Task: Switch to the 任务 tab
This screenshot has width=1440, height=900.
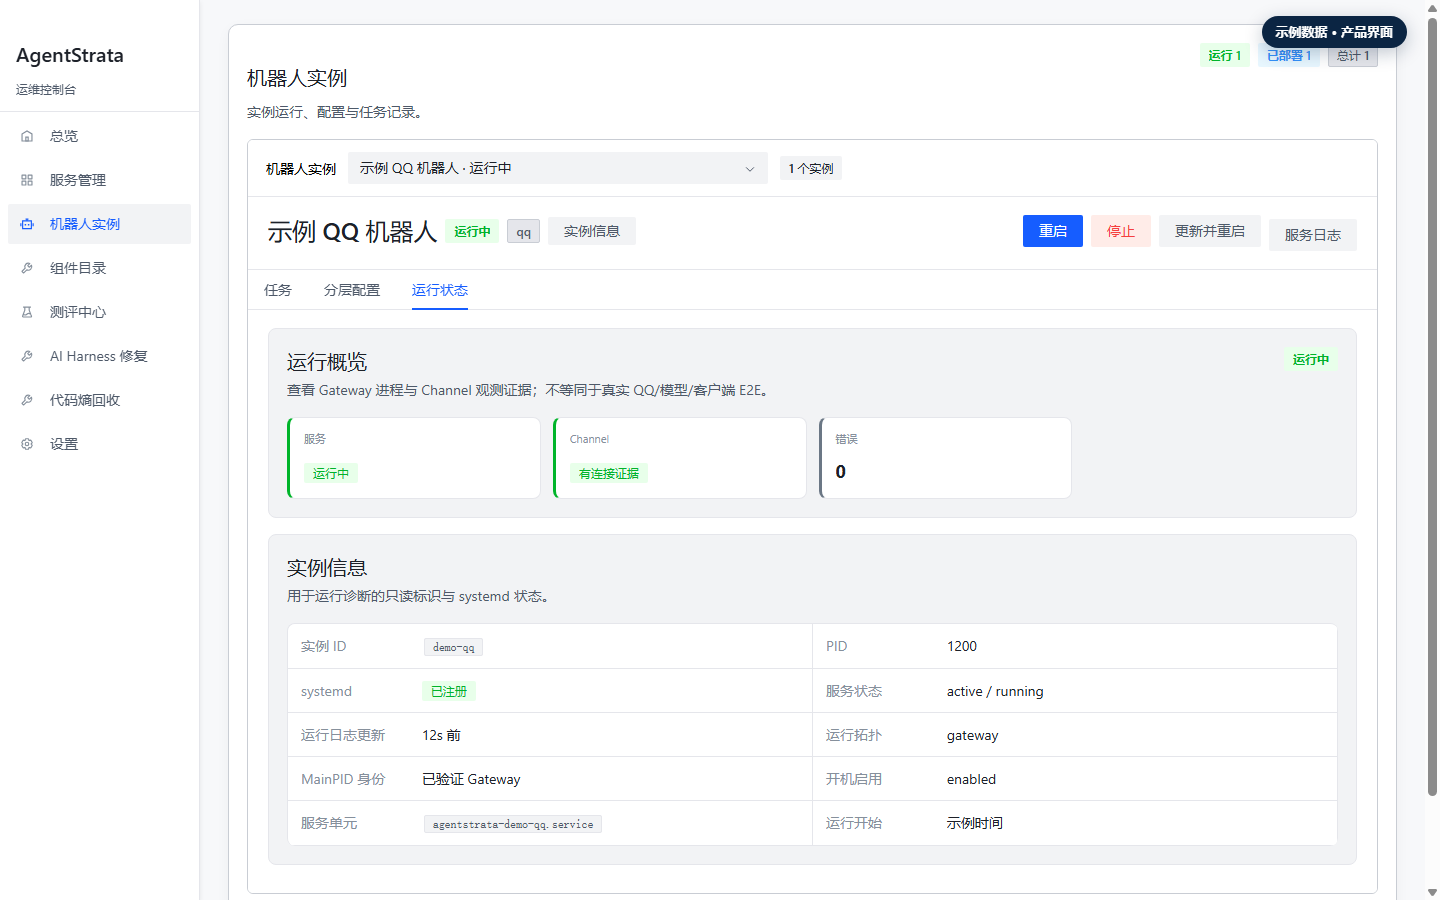Action: coord(278,290)
